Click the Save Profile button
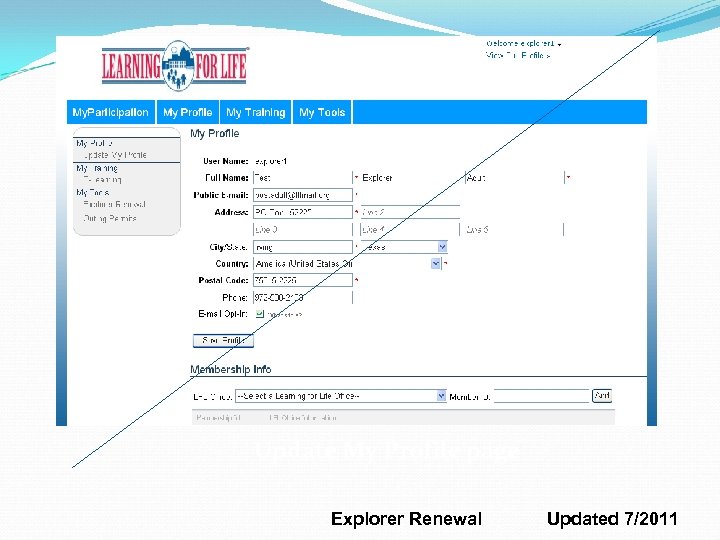Image resolution: width=720 pixels, height=540 pixels. pyautogui.click(x=223, y=340)
